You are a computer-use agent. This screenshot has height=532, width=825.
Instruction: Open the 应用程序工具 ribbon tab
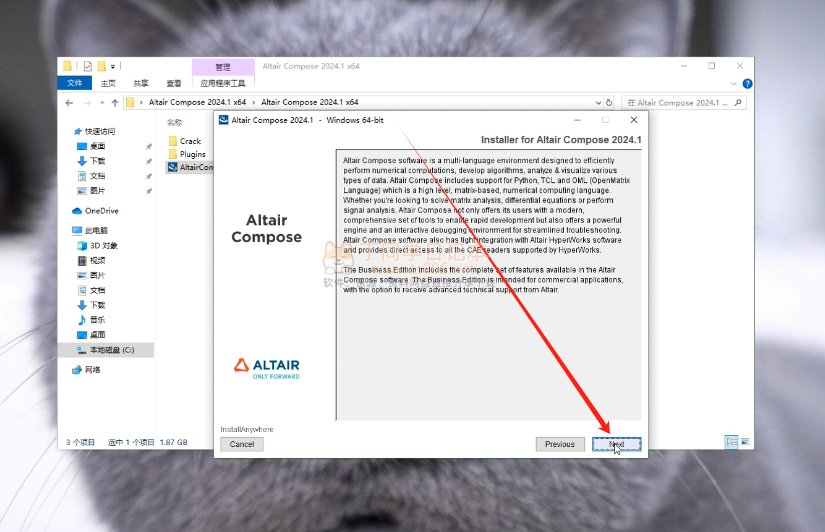pos(223,83)
